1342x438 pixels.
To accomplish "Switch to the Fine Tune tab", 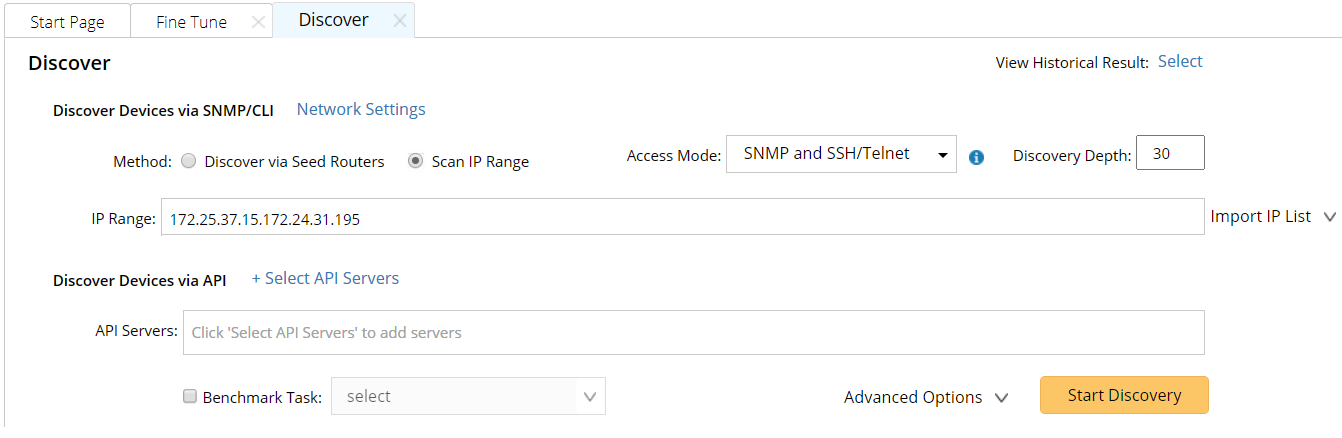I will (191, 22).
